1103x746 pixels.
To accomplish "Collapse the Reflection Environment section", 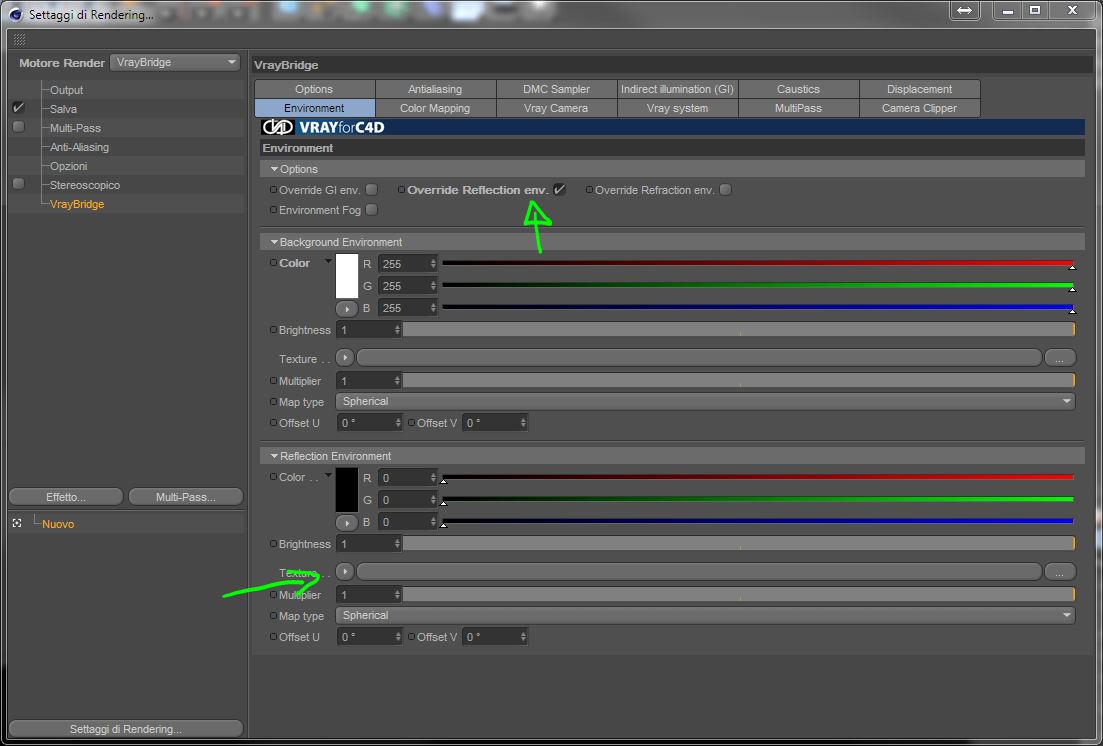I will point(274,456).
